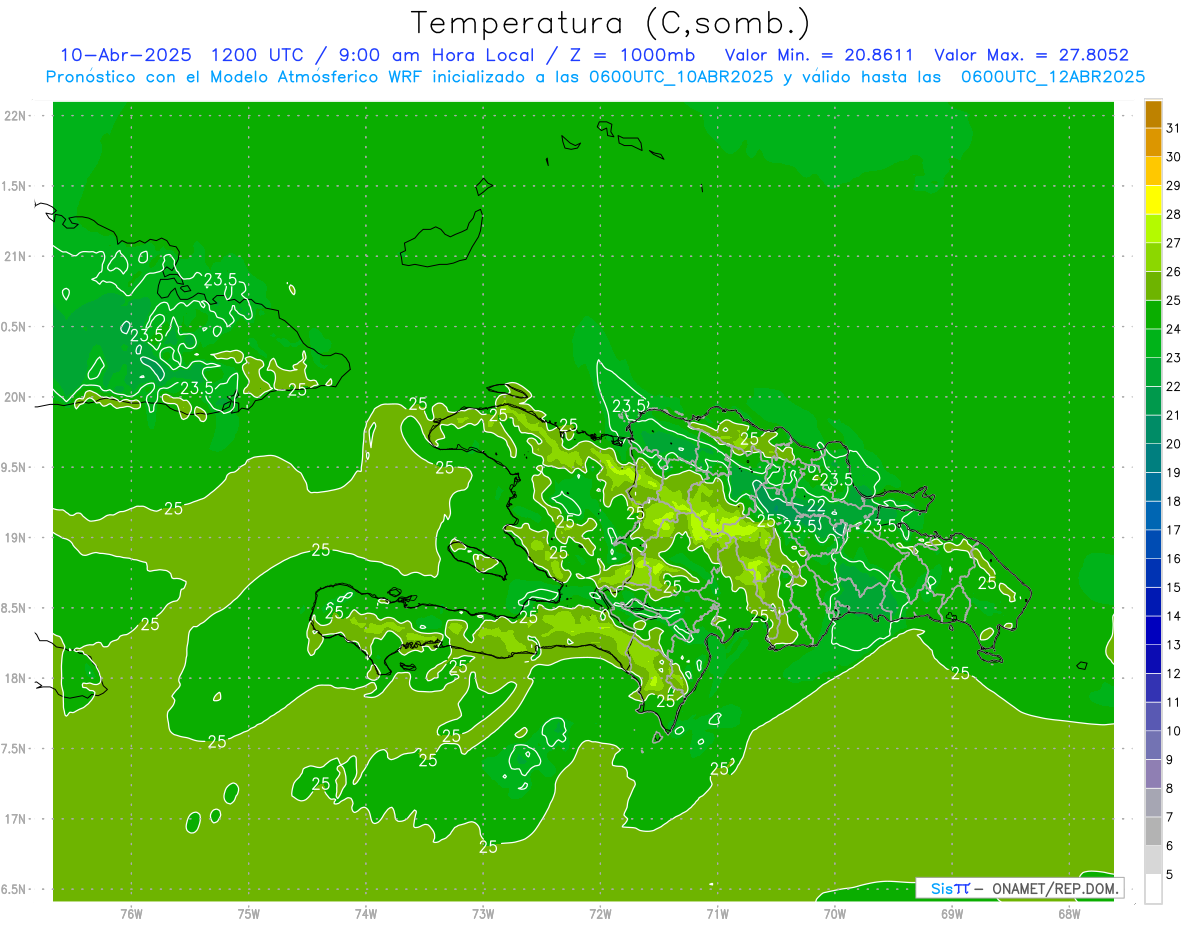The image size is (1200, 927).
Task: Click "0600UTC_12ABR2025" validity timestamp
Action: 1052,77
